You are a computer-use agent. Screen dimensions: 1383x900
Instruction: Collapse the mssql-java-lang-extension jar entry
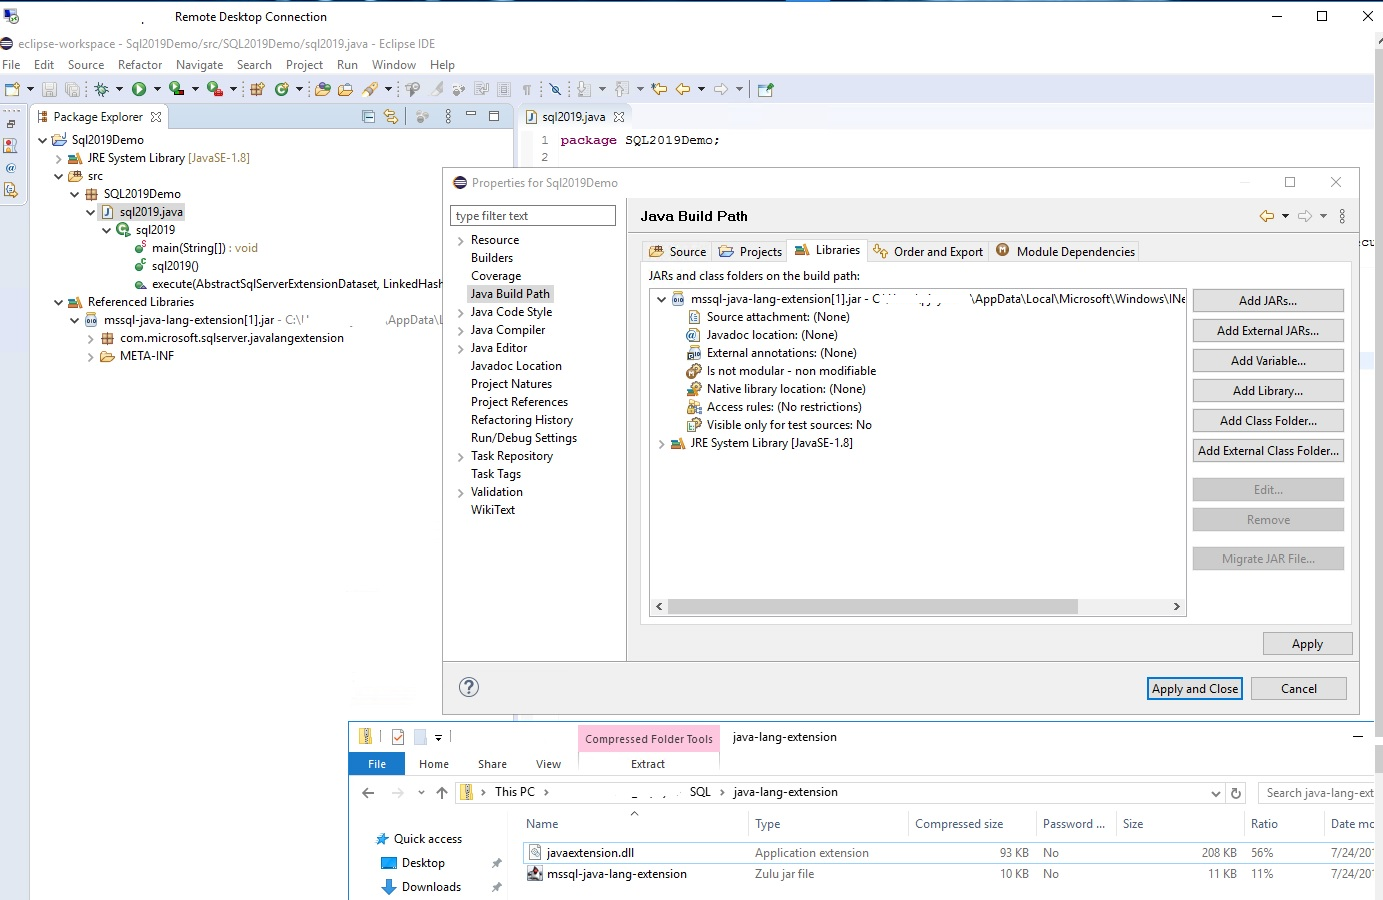pyautogui.click(x=661, y=299)
